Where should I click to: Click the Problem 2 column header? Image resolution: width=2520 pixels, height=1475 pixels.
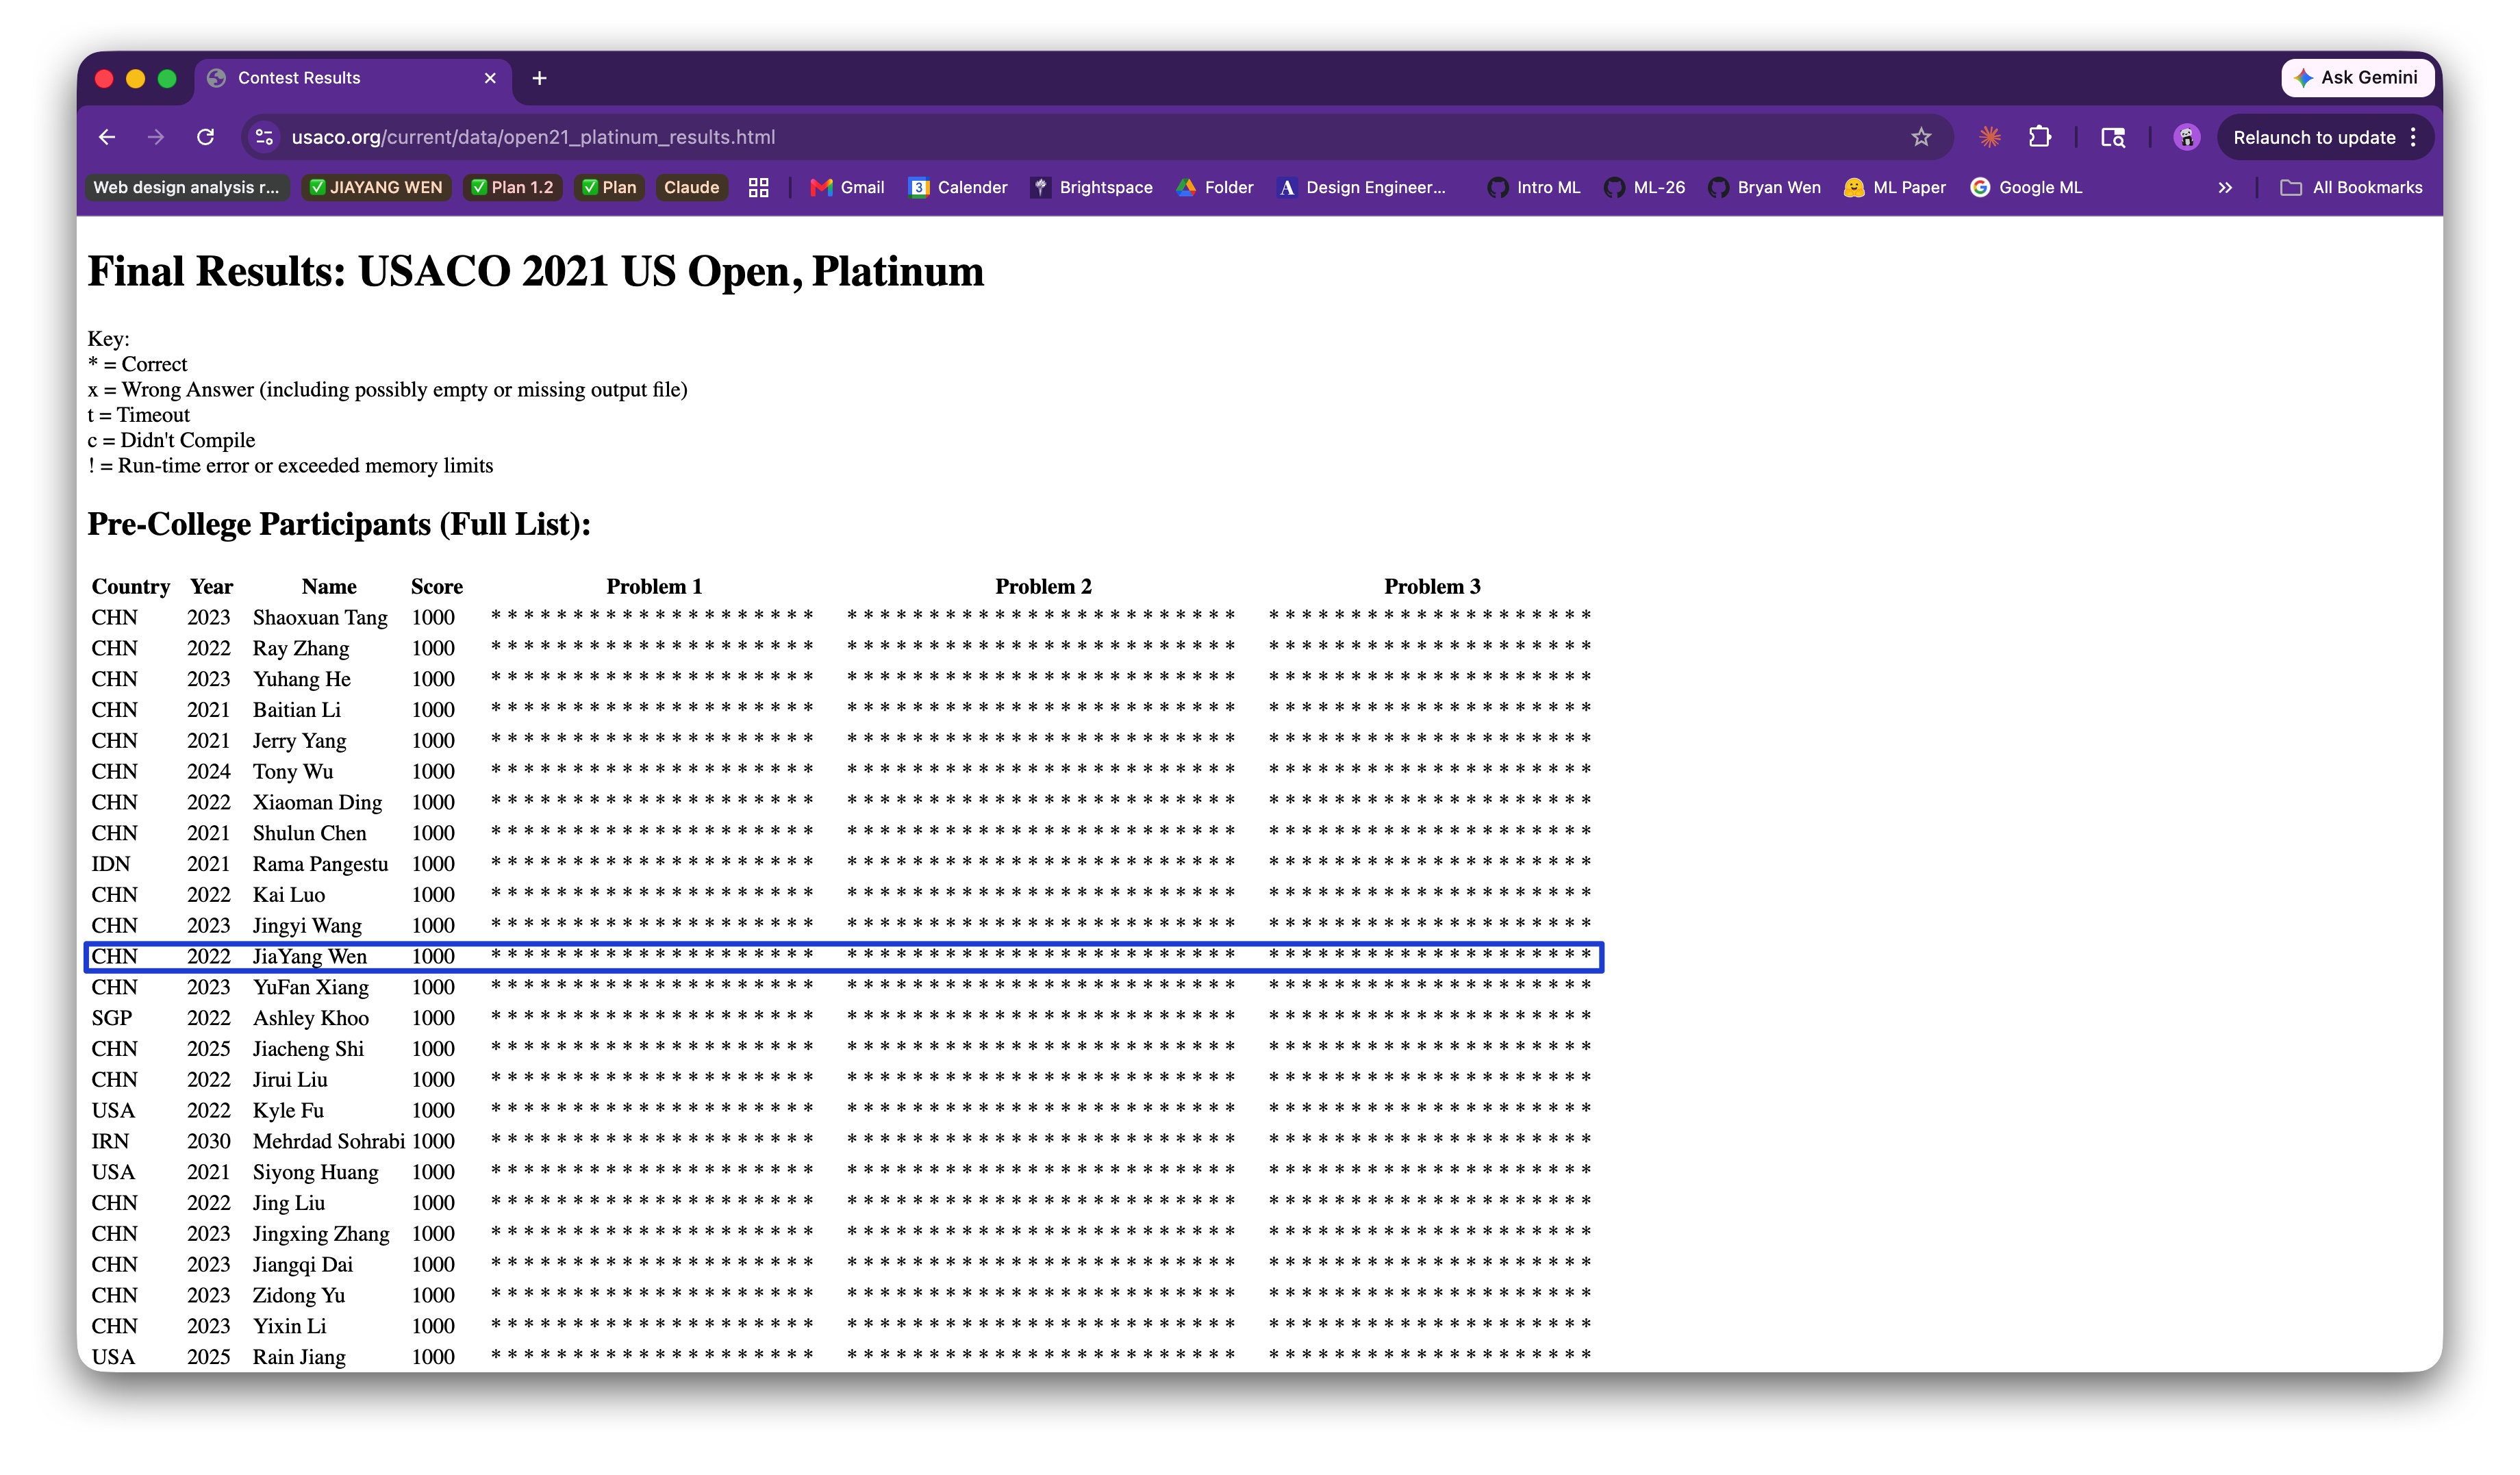coord(1043,586)
